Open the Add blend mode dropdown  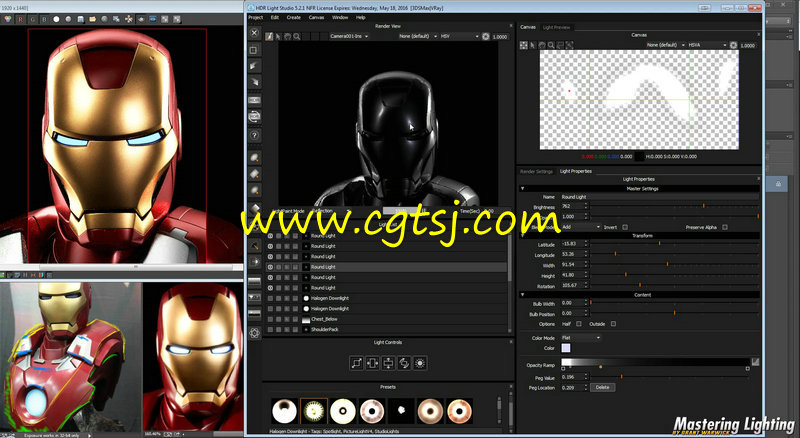tap(581, 227)
